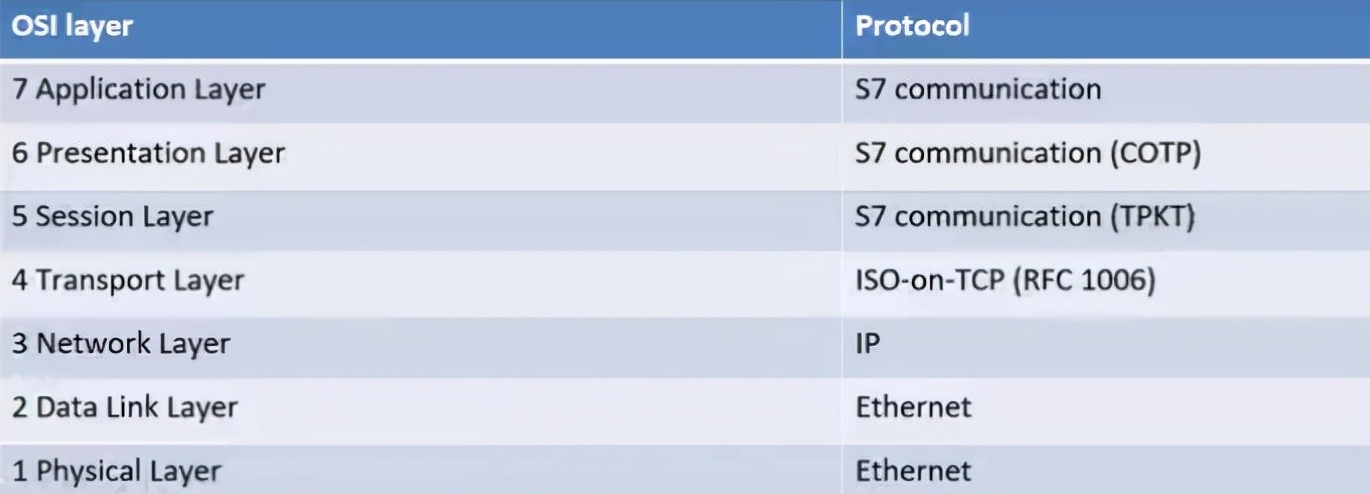Select the 3 Network Layer cell

[x=421, y=346]
